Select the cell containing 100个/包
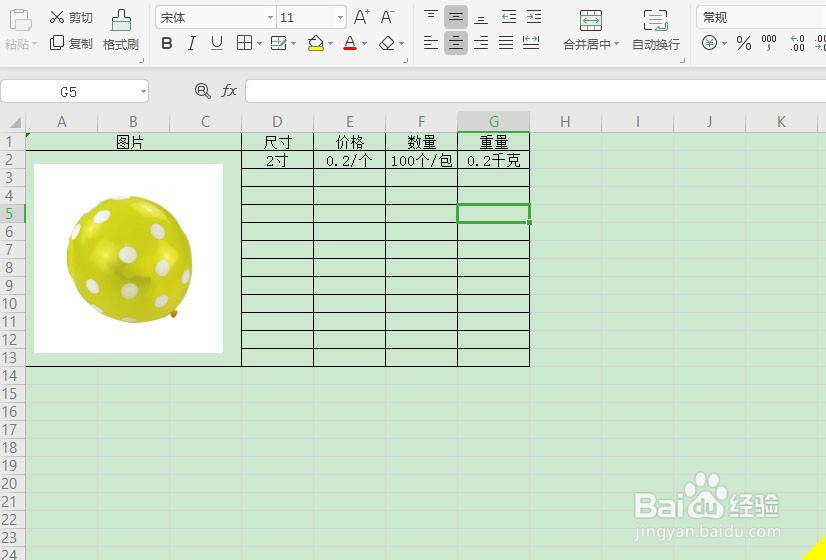The image size is (826, 560). 421,160
